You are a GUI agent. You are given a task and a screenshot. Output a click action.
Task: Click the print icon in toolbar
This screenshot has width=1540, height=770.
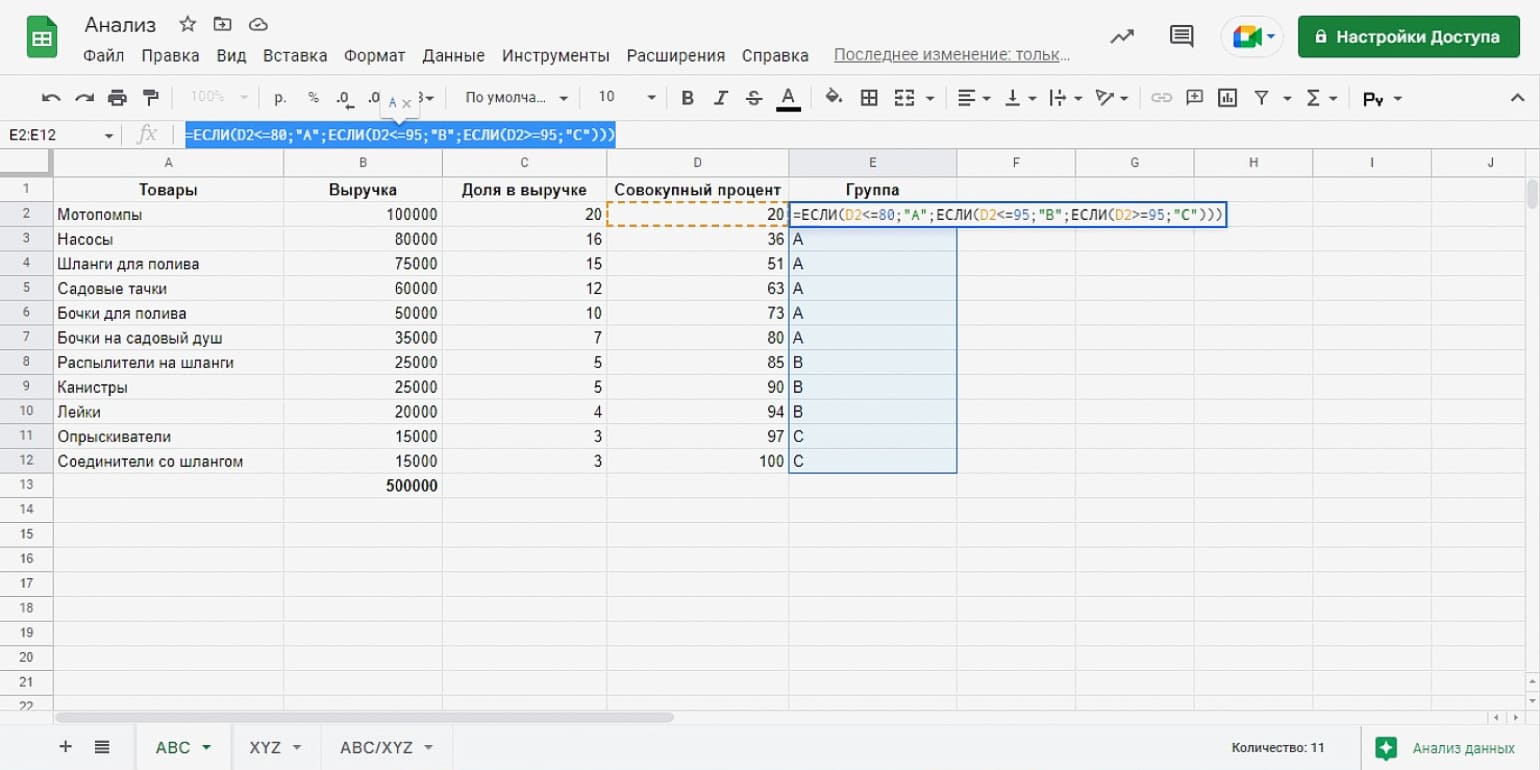click(117, 98)
